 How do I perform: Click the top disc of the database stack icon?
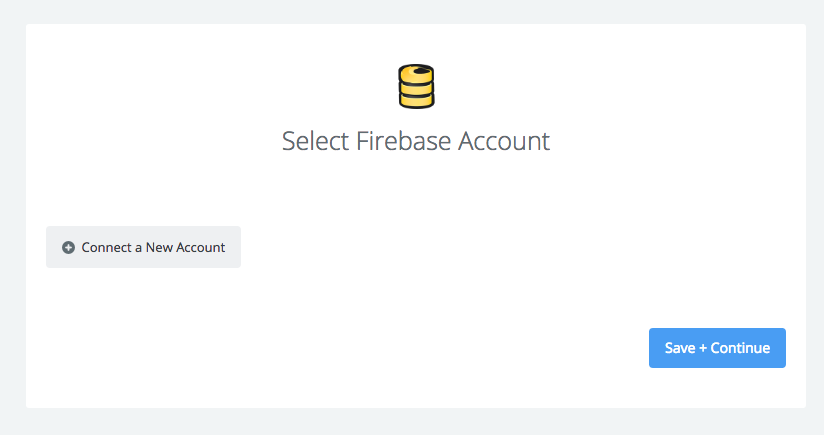(x=416, y=74)
